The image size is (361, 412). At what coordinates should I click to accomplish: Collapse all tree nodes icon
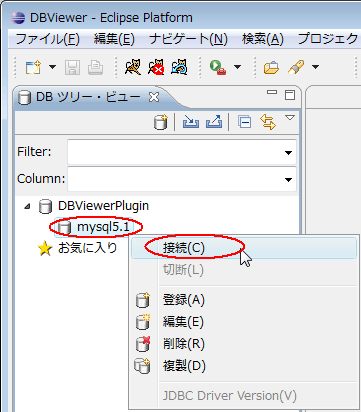pyautogui.click(x=244, y=122)
